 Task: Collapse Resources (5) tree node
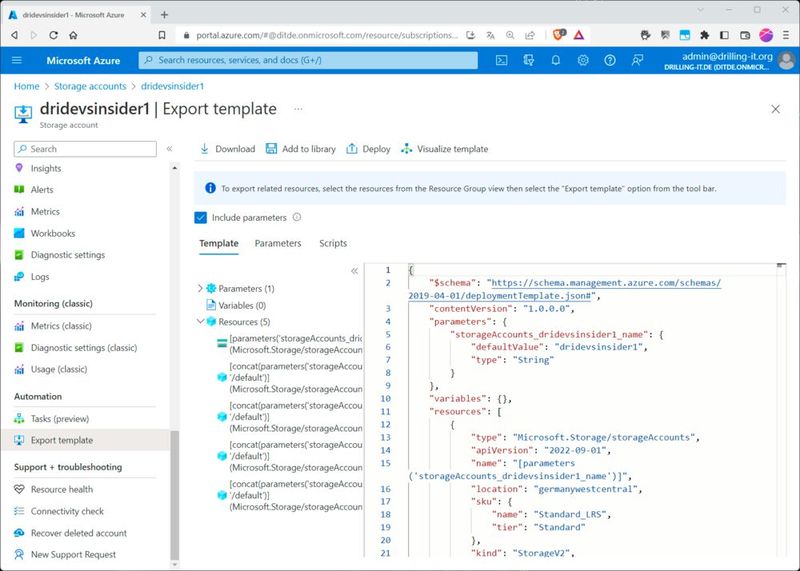(x=200, y=321)
